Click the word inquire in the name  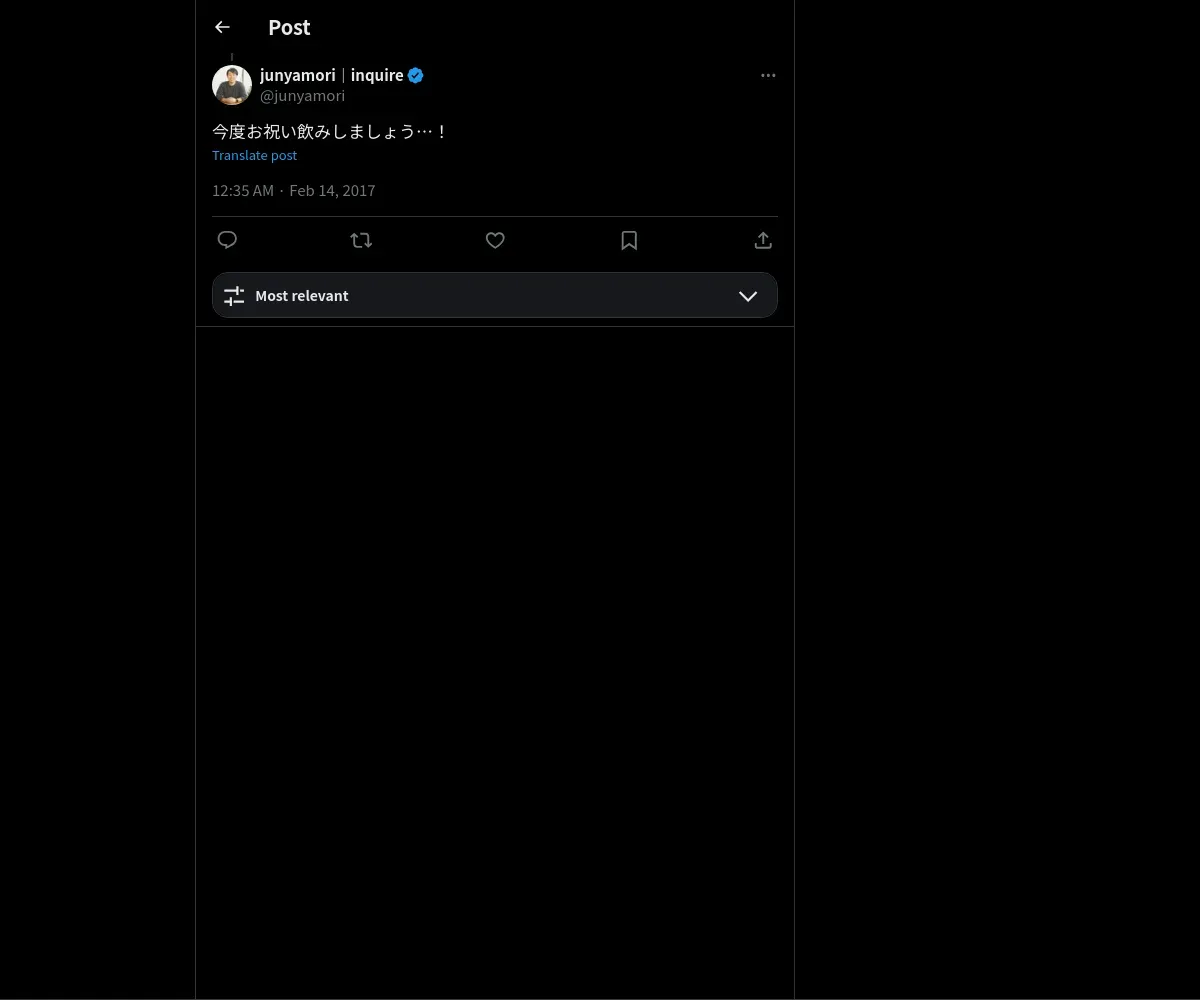(x=377, y=75)
